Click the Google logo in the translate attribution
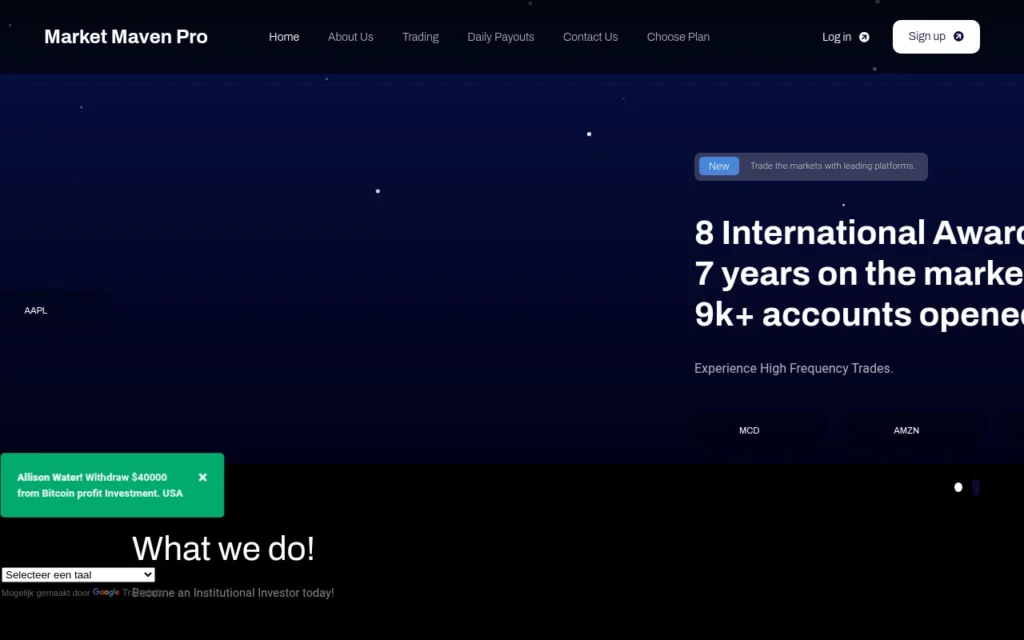The height and width of the screenshot is (640, 1024). coord(105,592)
